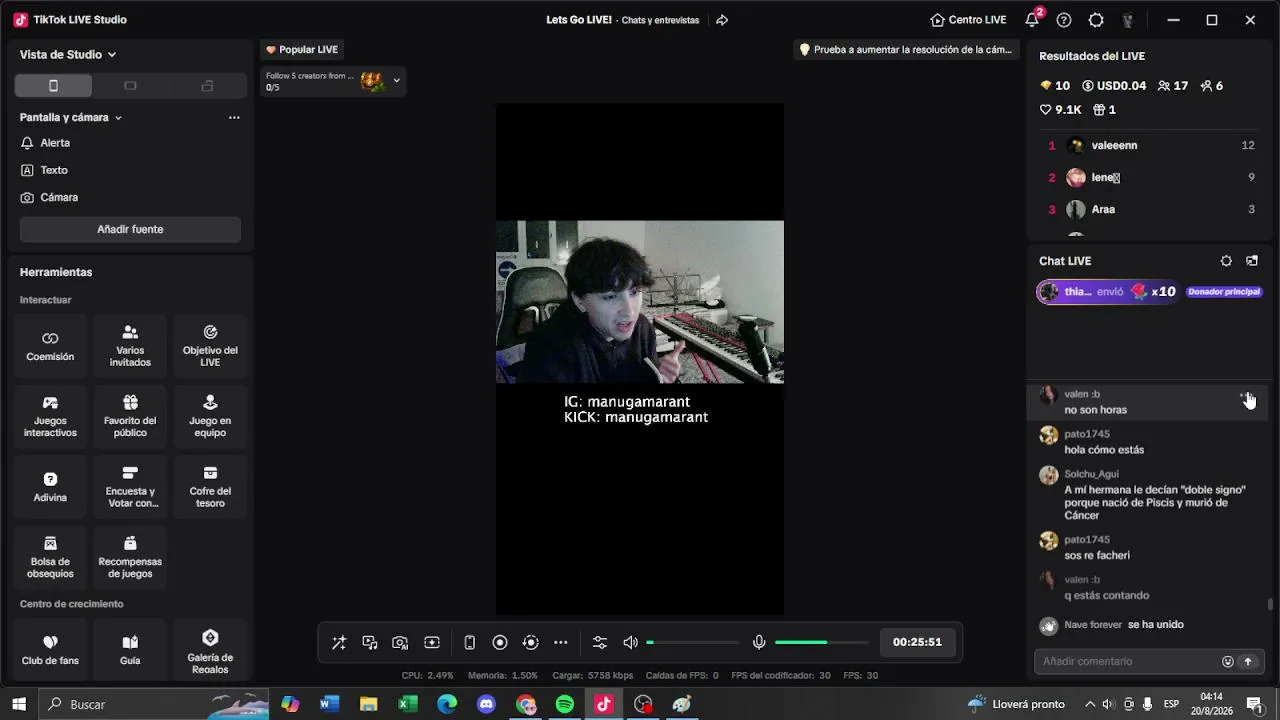Screen dimensions: 1280x720
Task: Open Juego en equipo tool
Action: [x=210, y=417]
